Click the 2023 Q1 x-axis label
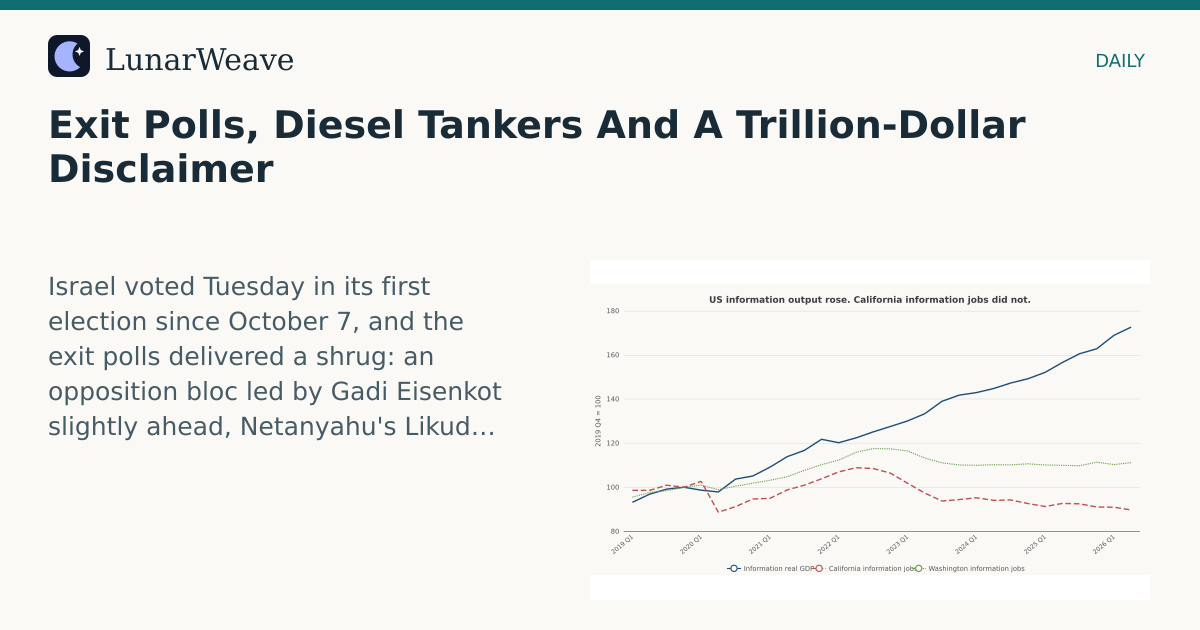This screenshot has width=1200, height=630. click(x=897, y=544)
